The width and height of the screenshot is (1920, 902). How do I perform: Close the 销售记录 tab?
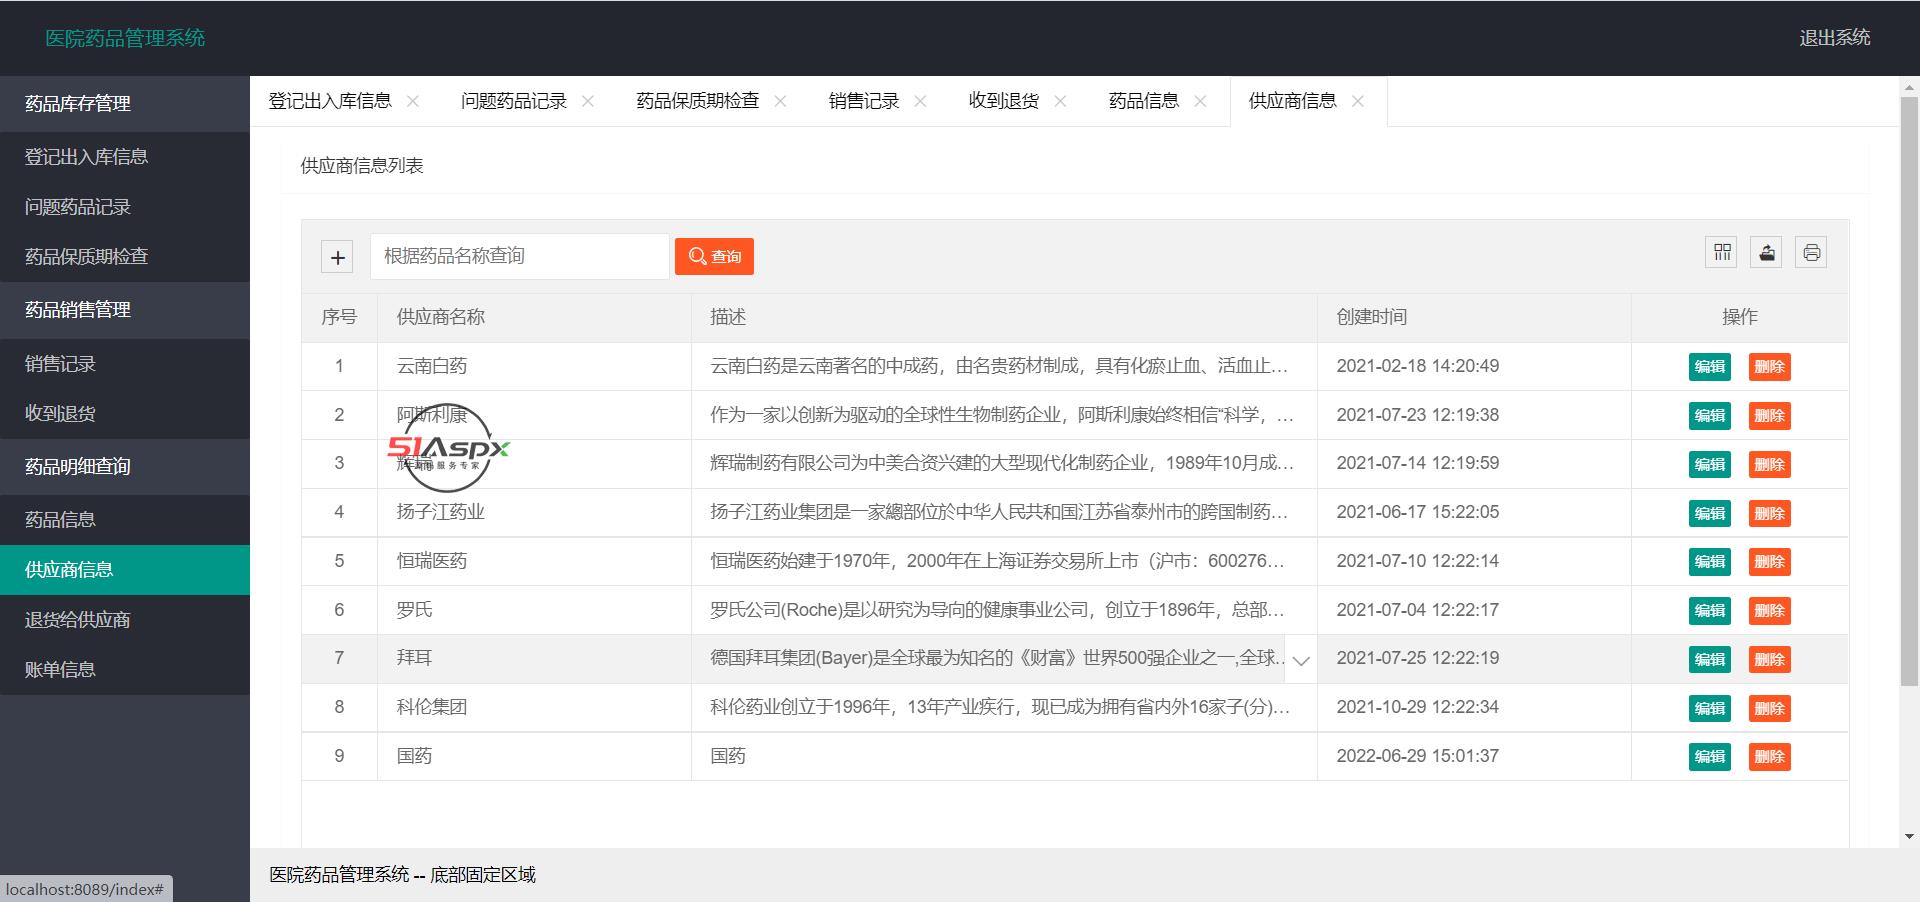[x=920, y=100]
